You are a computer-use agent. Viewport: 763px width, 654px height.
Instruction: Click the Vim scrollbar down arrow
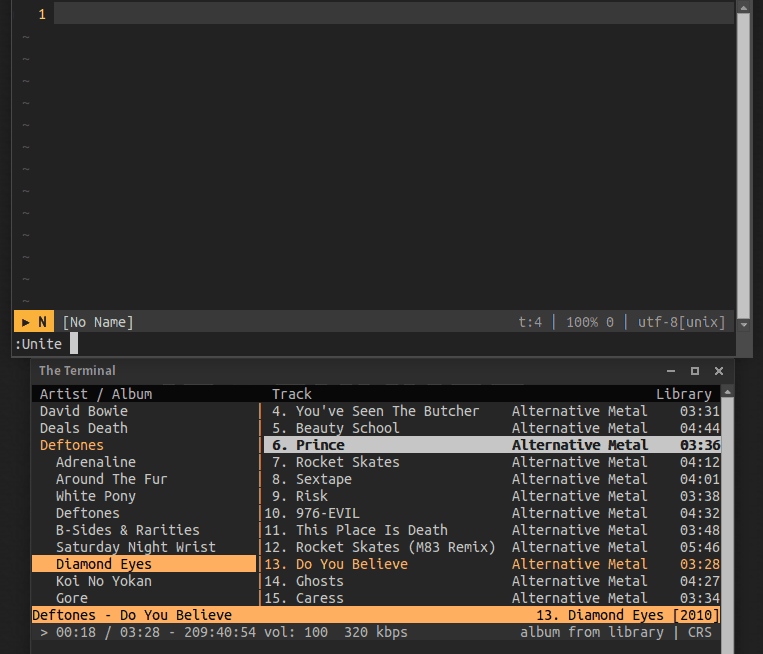[x=744, y=324]
